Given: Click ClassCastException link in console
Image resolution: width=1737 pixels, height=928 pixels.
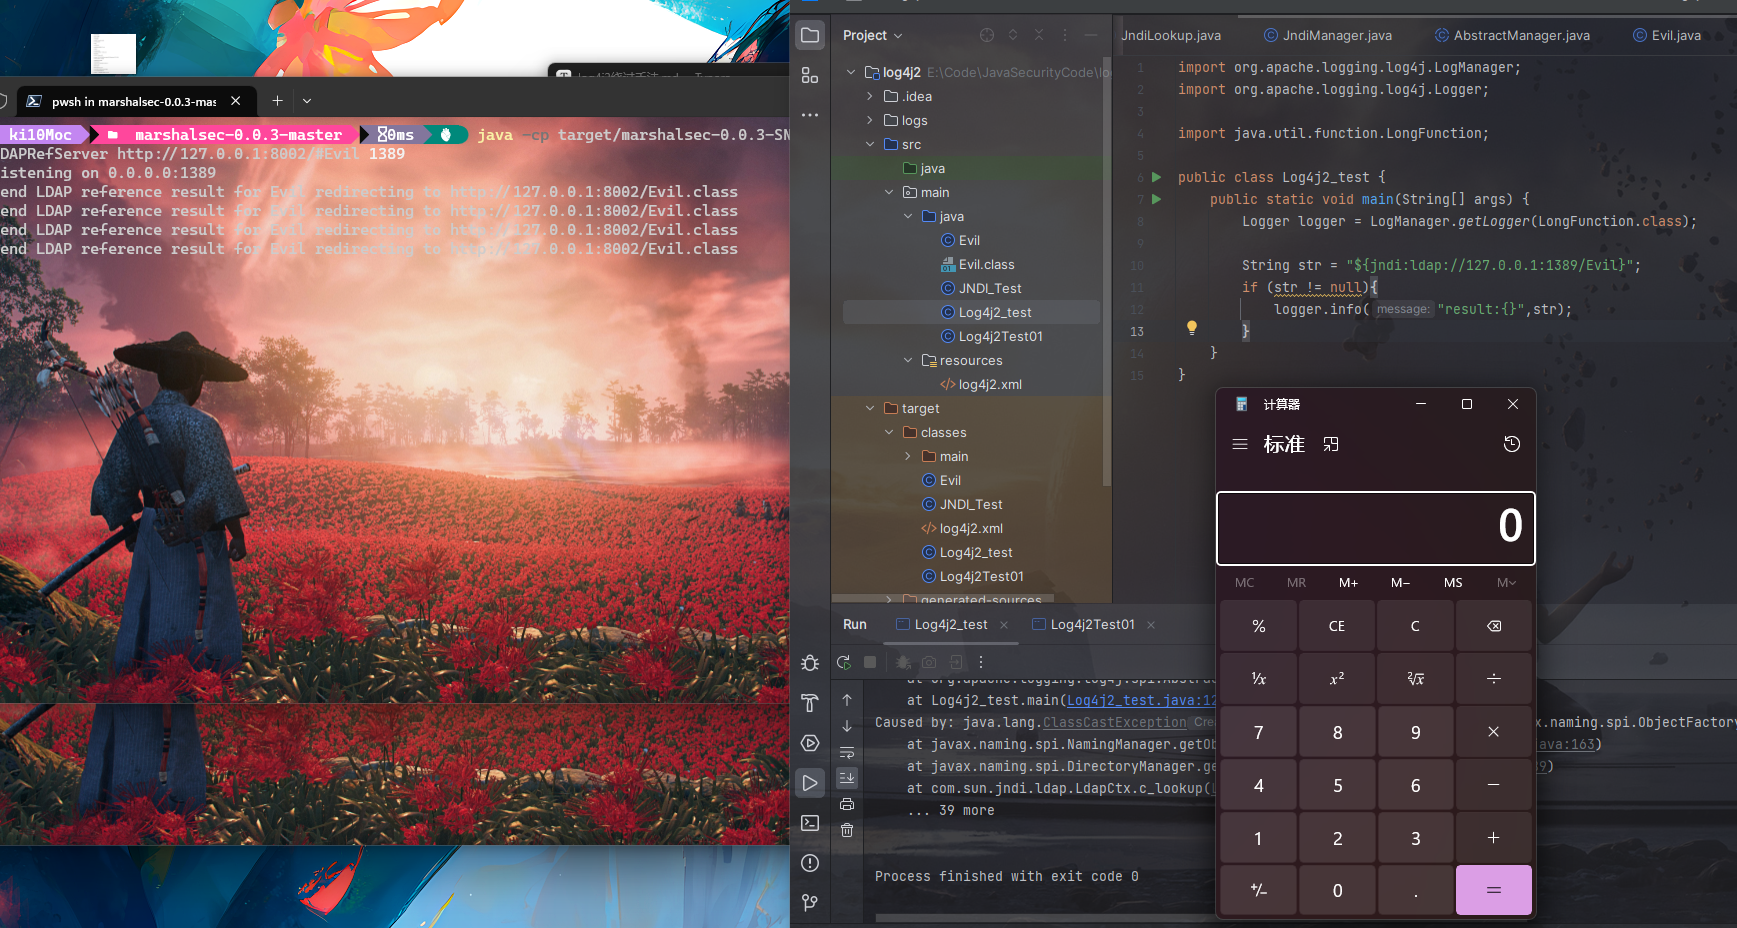Looking at the screenshot, I should point(1114,722).
